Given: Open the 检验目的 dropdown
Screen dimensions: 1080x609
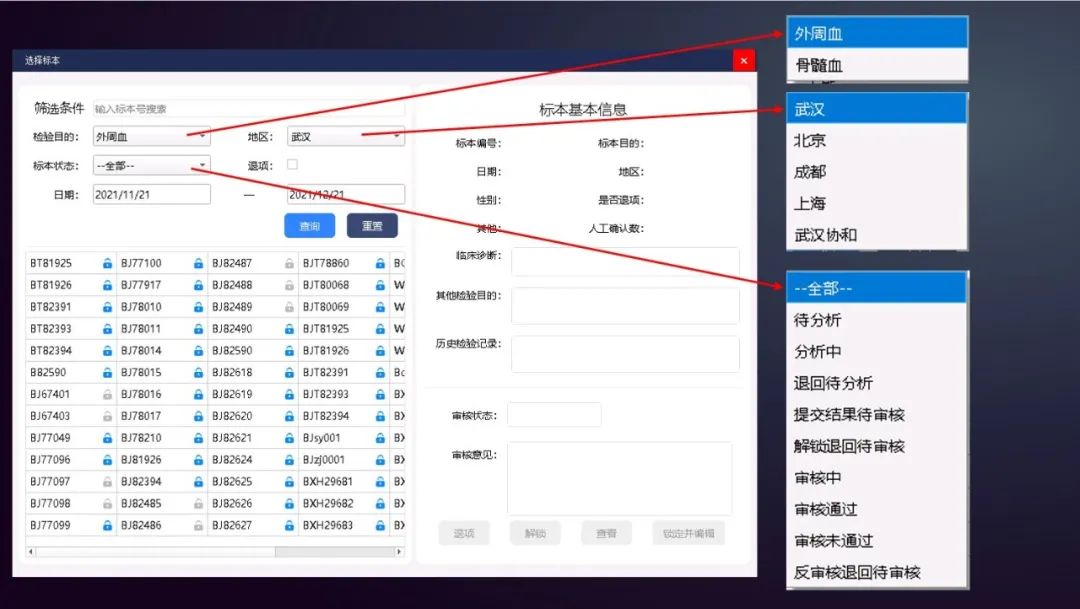Looking at the screenshot, I should 151,136.
